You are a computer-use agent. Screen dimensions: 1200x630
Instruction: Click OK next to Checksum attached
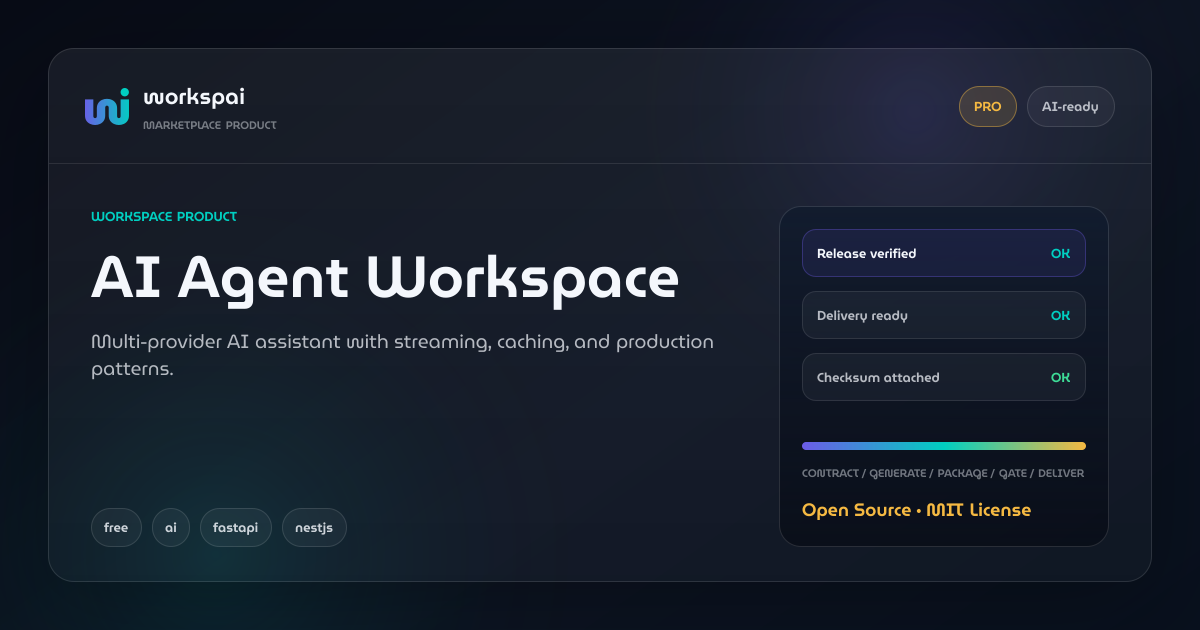(x=1060, y=377)
